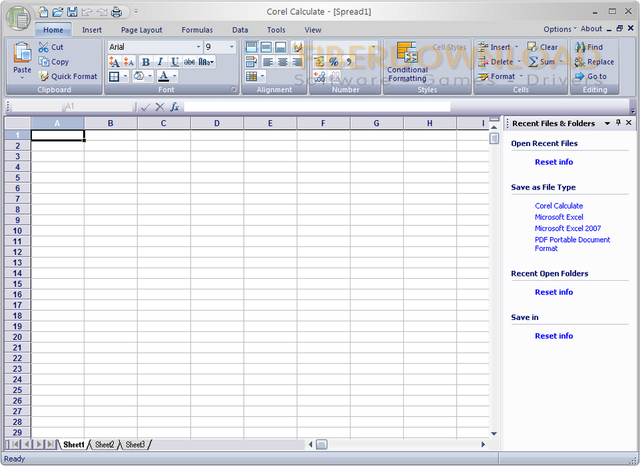Choose PDF Portable Document Format link

[x=572, y=244]
